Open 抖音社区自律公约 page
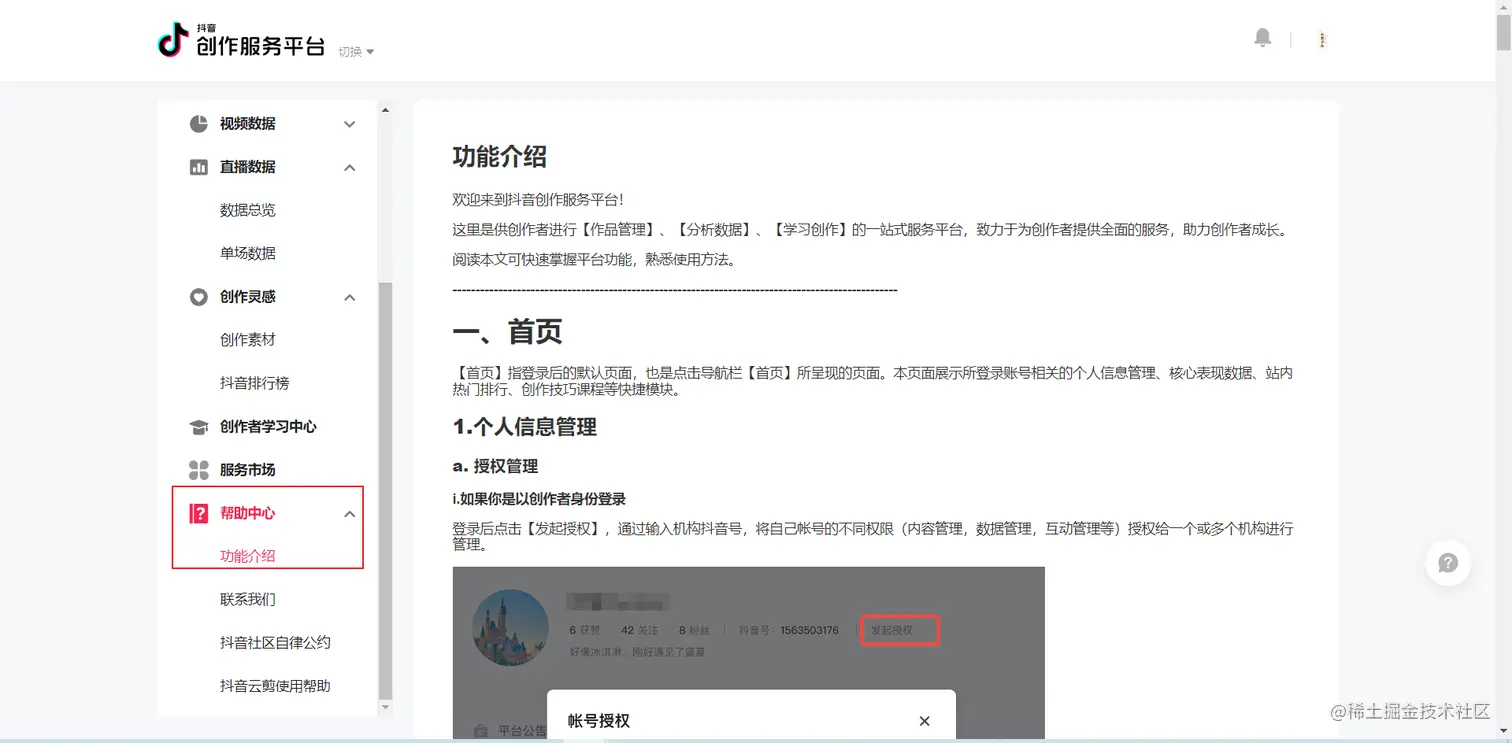Image resolution: width=1512 pixels, height=743 pixels. point(275,643)
